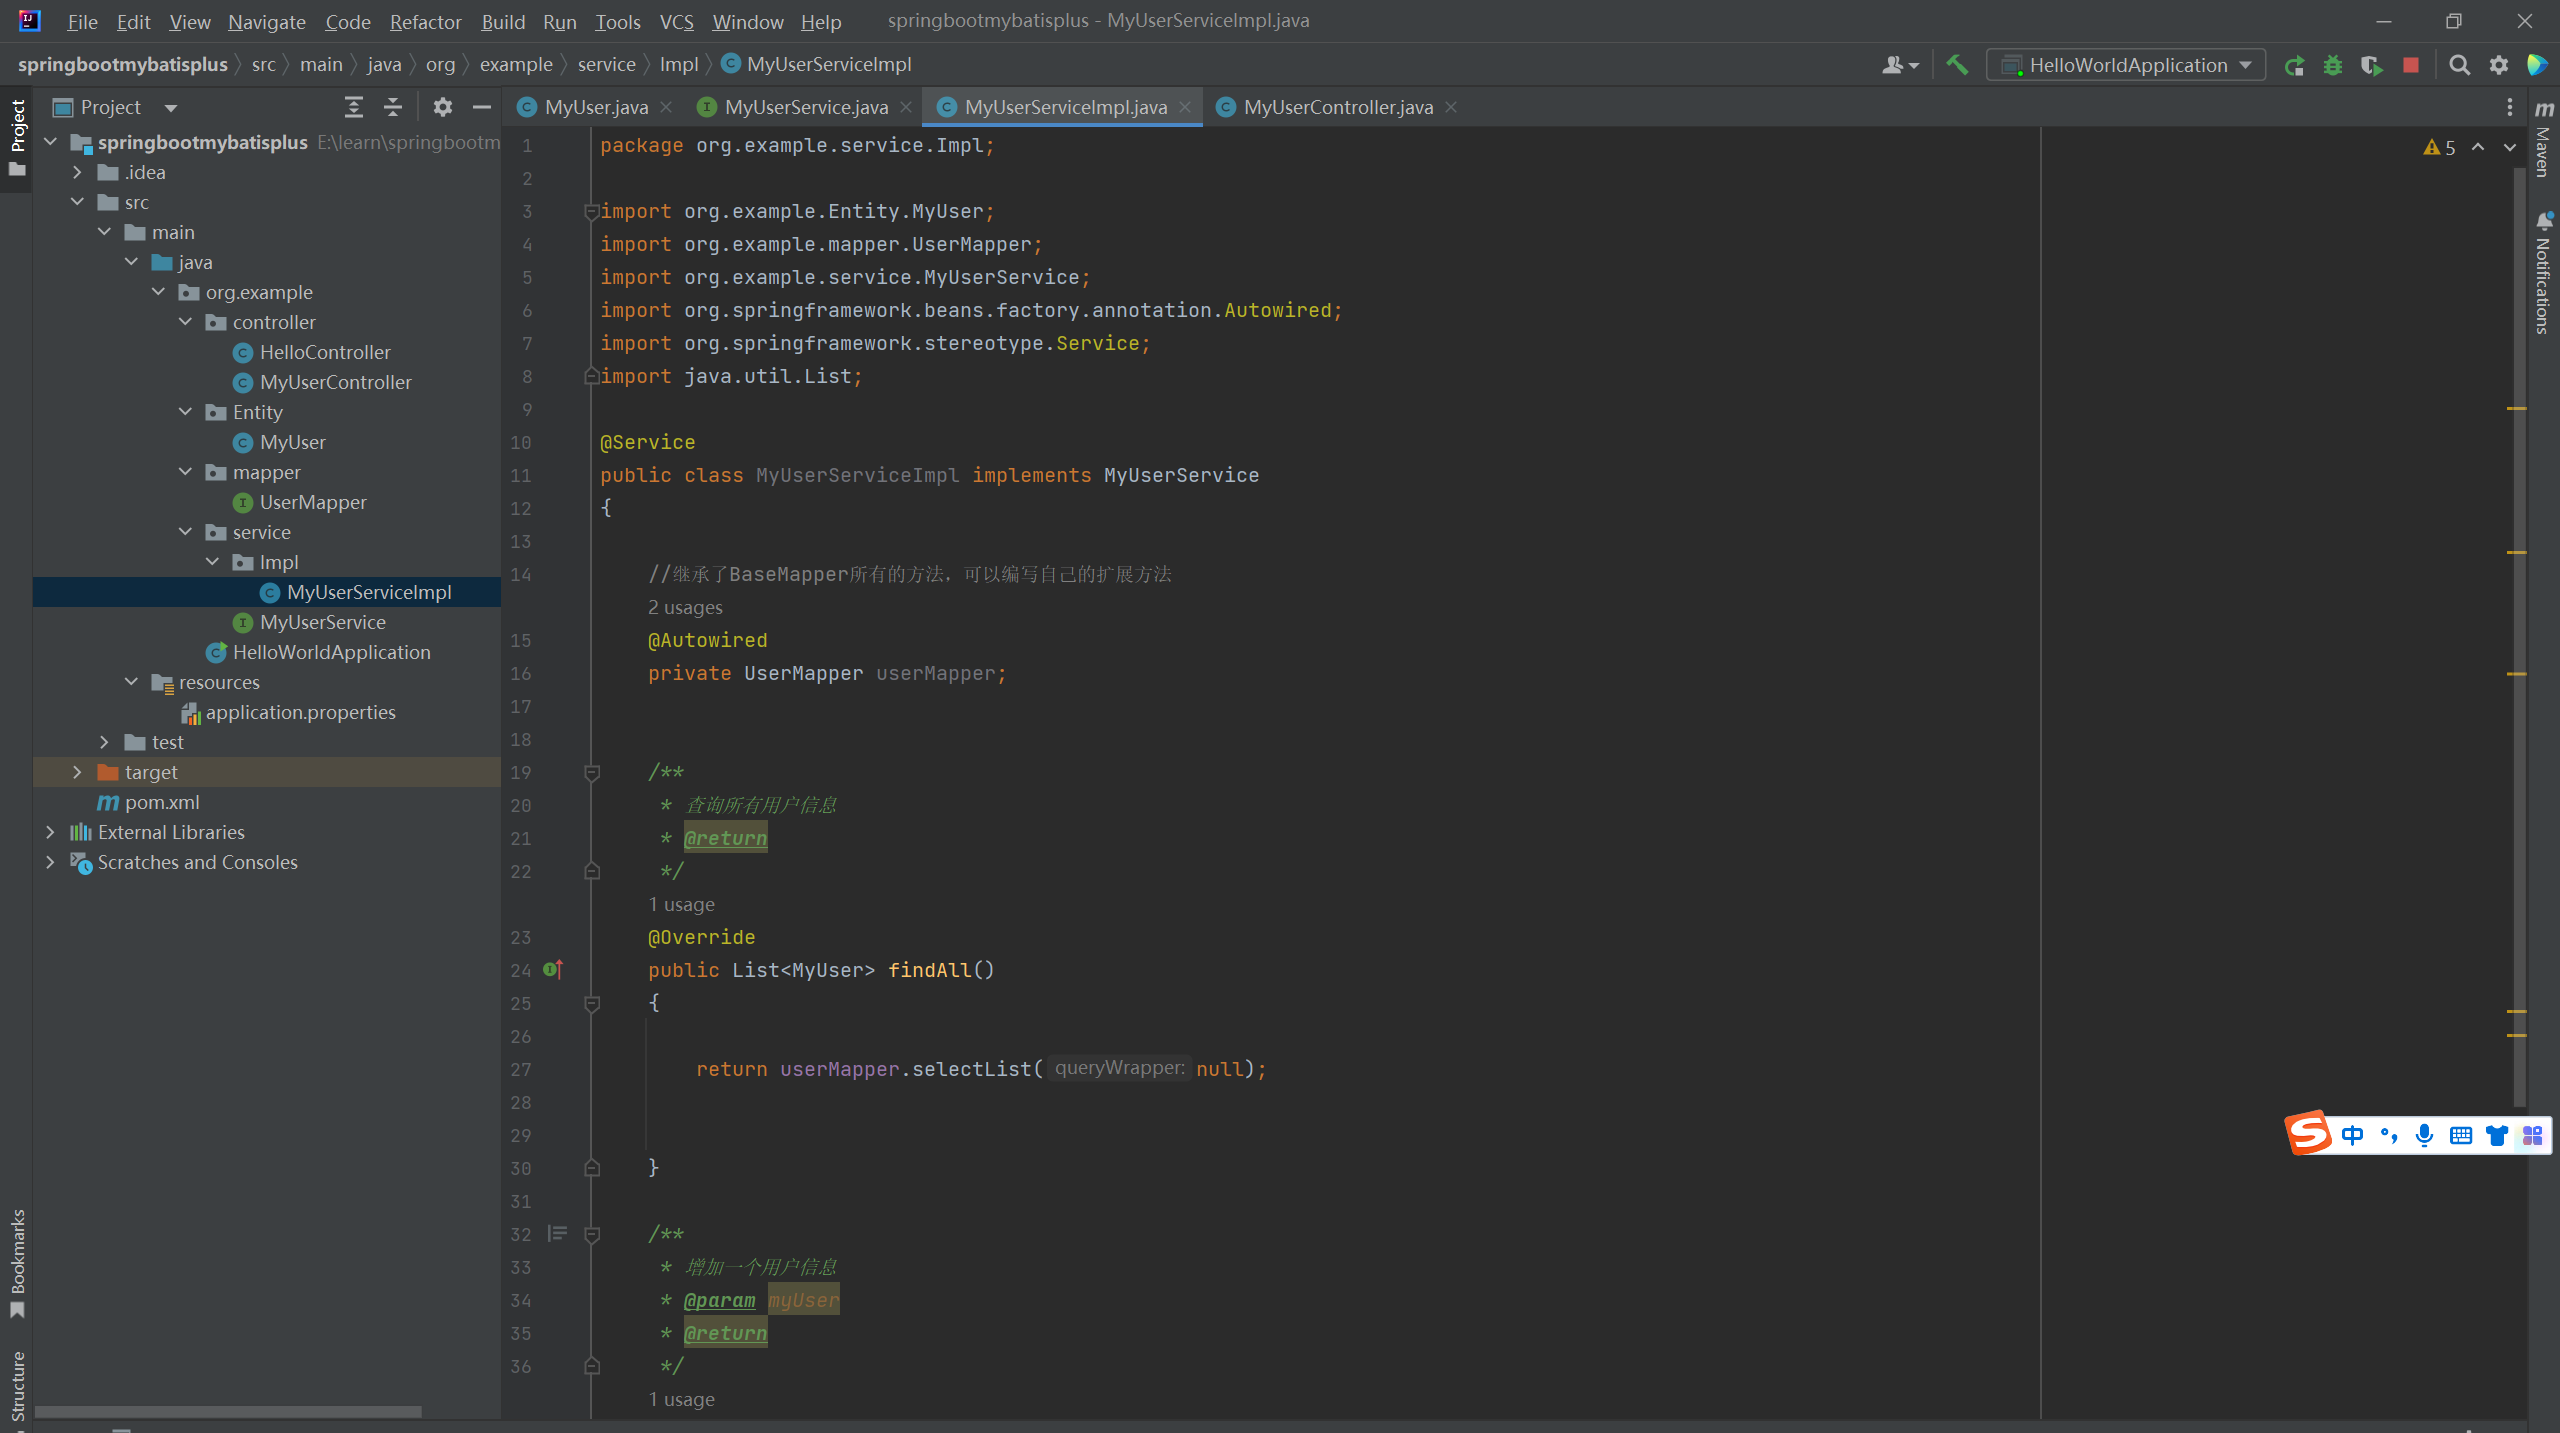This screenshot has height=1433, width=2560.
Task: Click the Build Project hammer icon
Action: pyautogui.click(x=1957, y=65)
